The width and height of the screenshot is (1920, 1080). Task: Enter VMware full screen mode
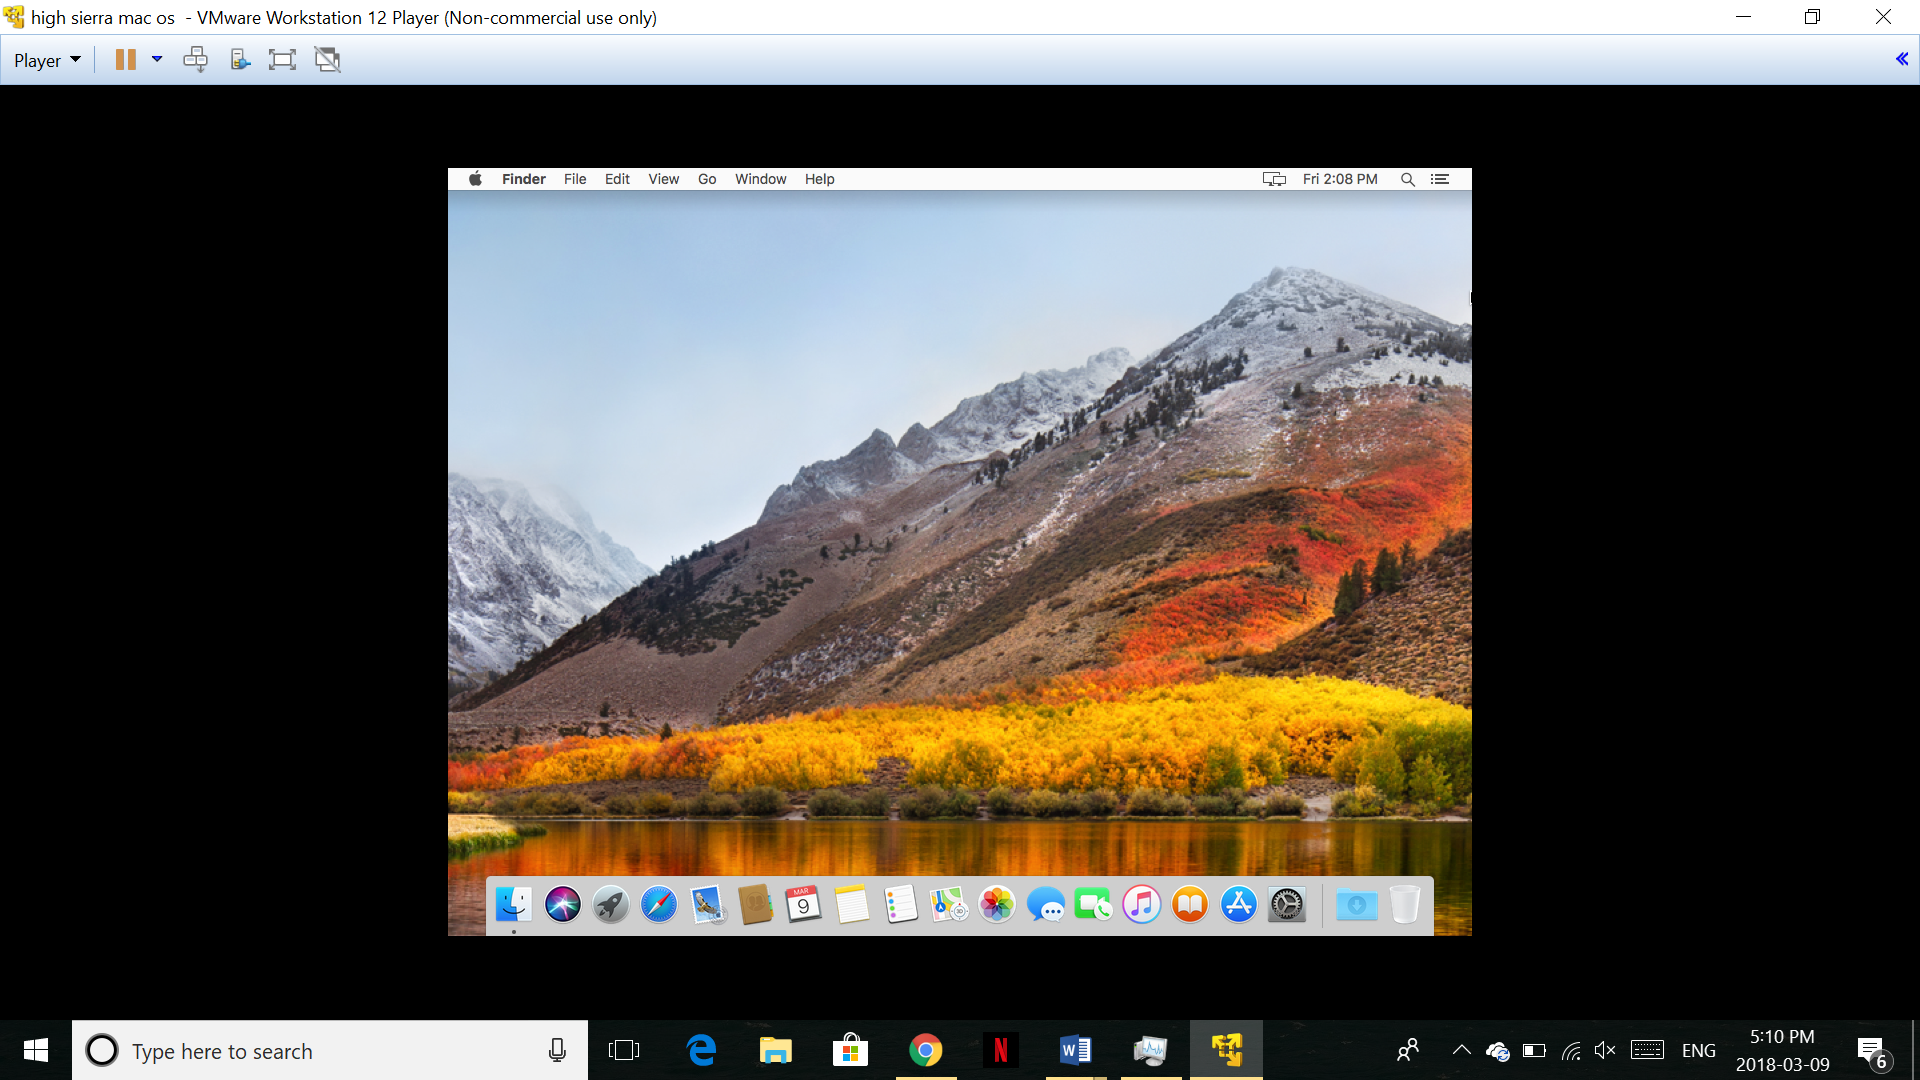[282, 60]
